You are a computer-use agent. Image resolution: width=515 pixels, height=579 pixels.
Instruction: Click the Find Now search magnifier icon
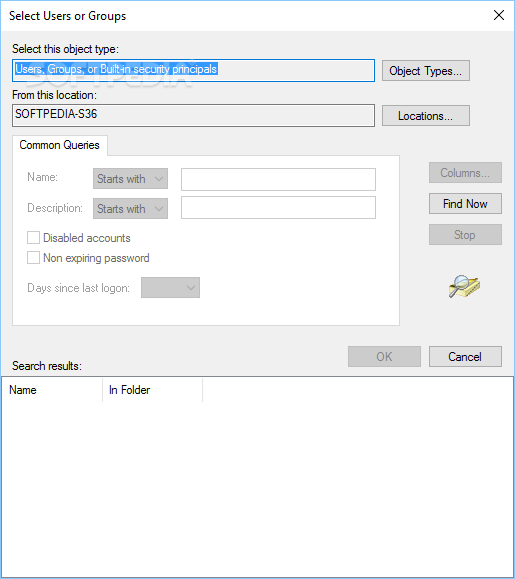(464, 286)
